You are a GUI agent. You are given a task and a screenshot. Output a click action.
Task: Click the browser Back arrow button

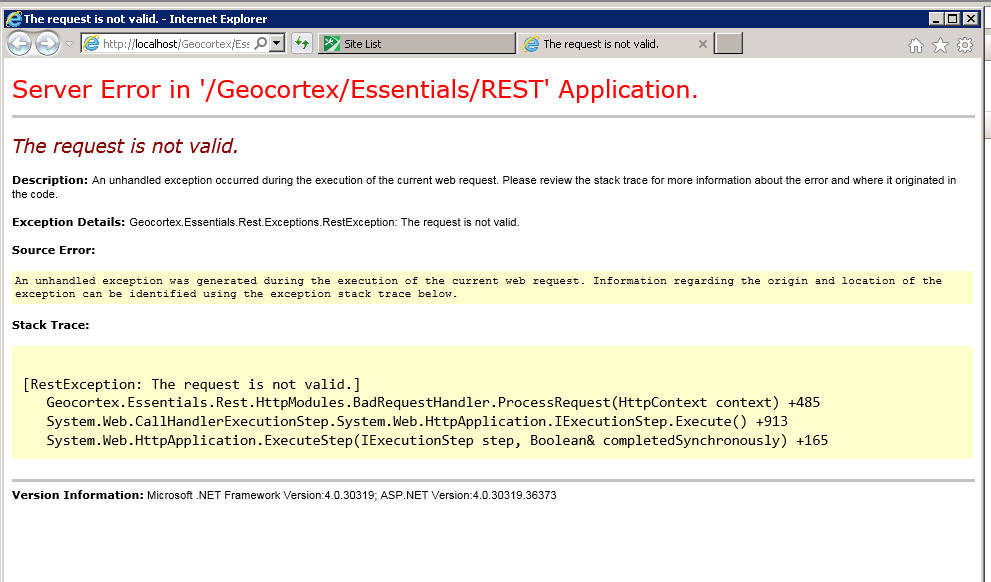(x=20, y=44)
